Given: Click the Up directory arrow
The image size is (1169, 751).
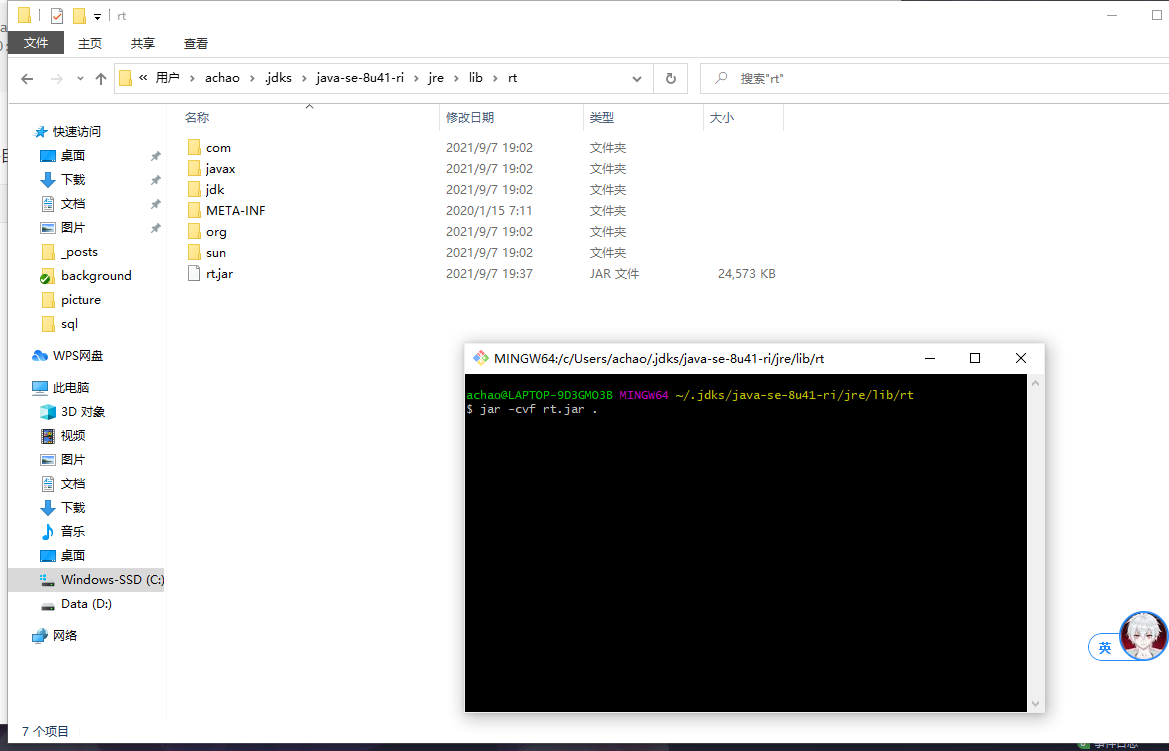Looking at the screenshot, I should tap(101, 79).
